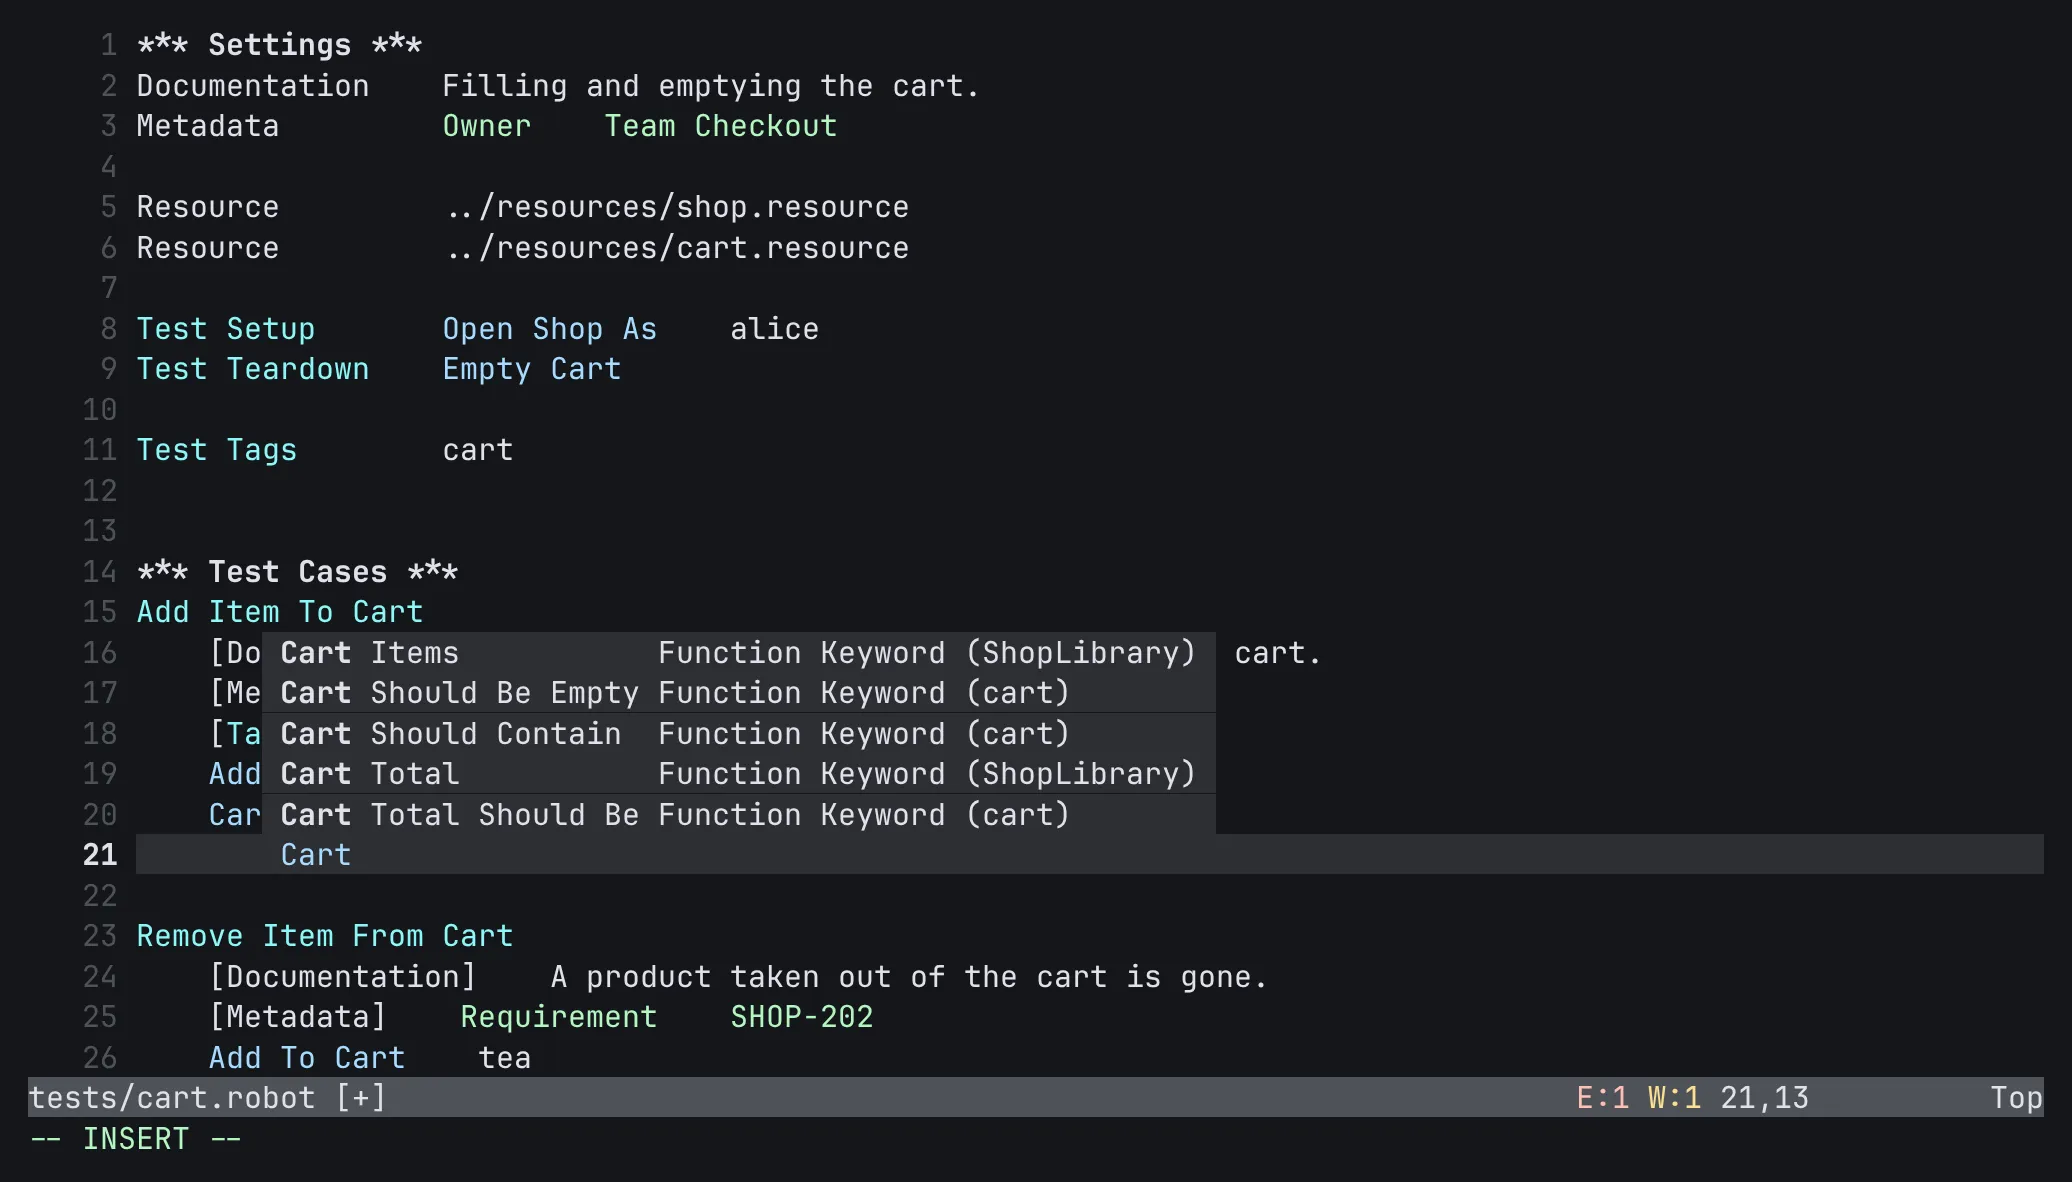
Task: Click 'Documentation' setting on line 2
Action: point(253,85)
